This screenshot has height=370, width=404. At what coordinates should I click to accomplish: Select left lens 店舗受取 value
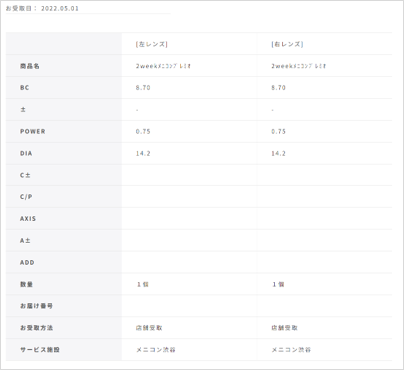149,328
